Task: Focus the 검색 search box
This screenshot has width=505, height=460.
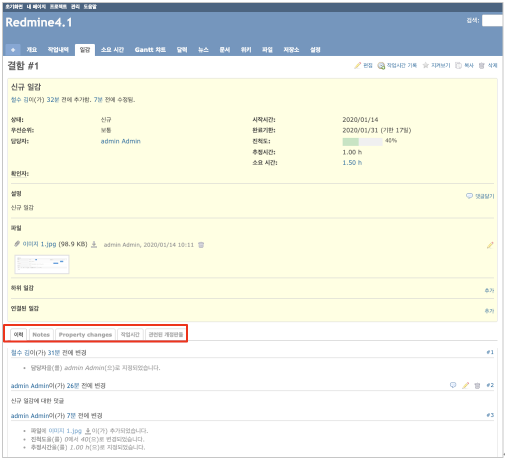Action: 492,21
